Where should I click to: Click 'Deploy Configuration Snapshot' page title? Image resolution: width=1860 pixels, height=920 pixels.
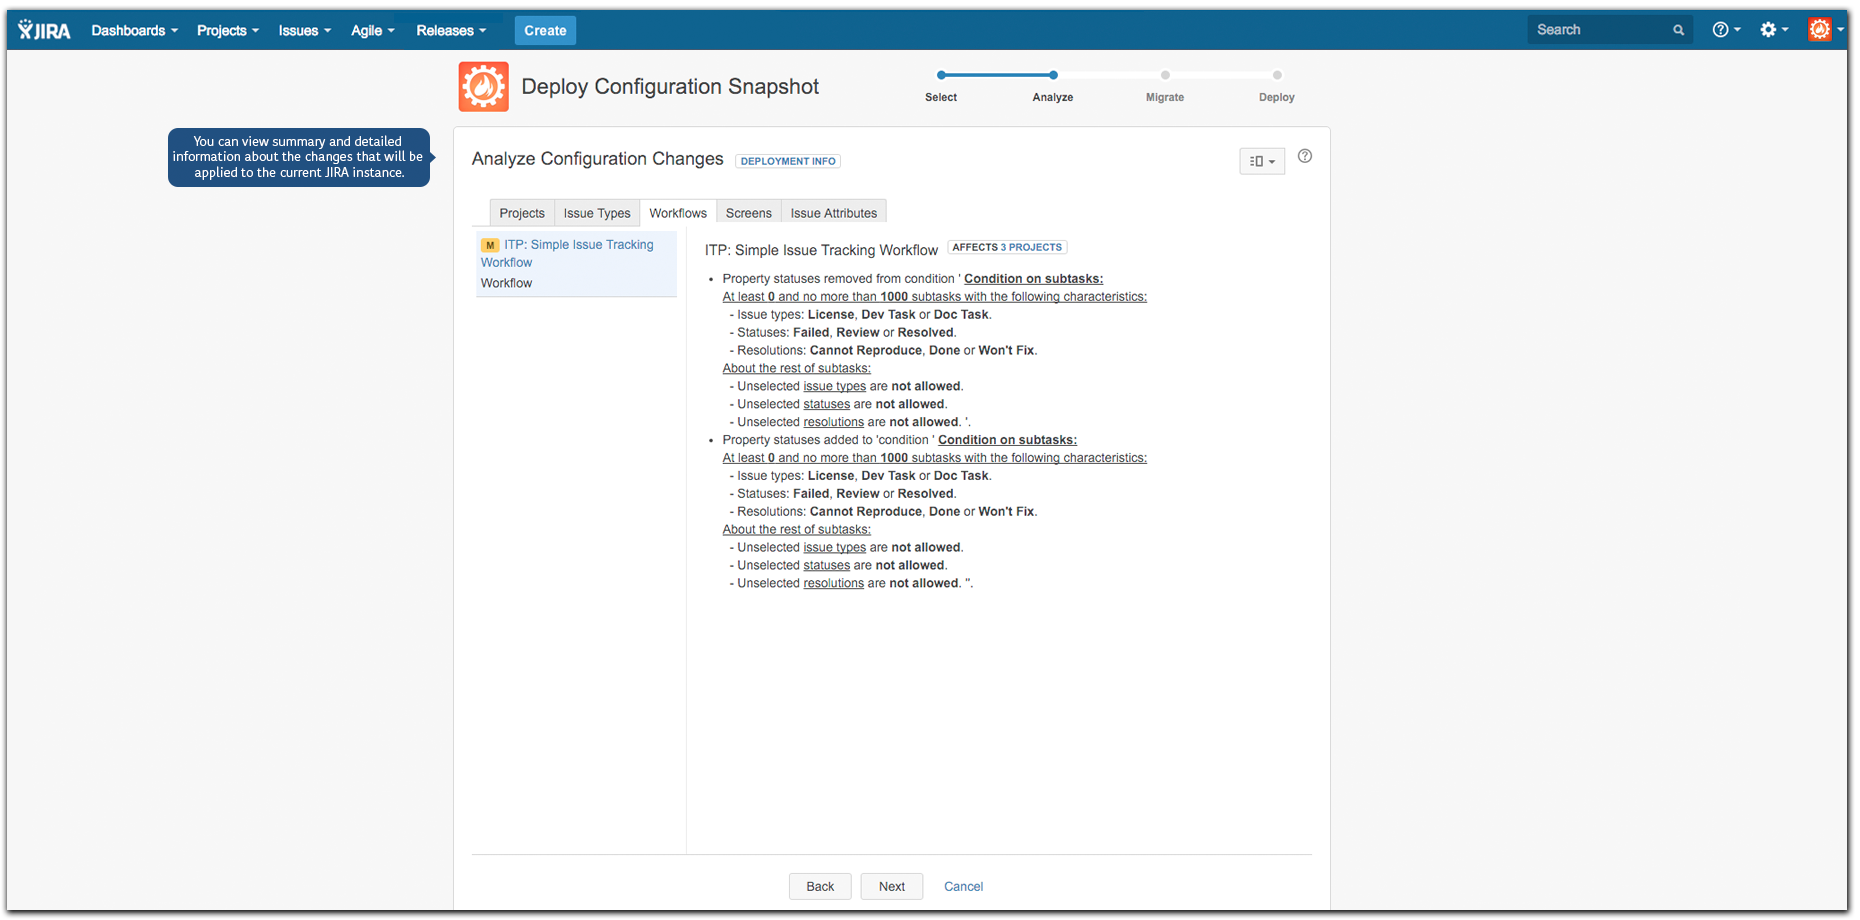pyautogui.click(x=670, y=87)
